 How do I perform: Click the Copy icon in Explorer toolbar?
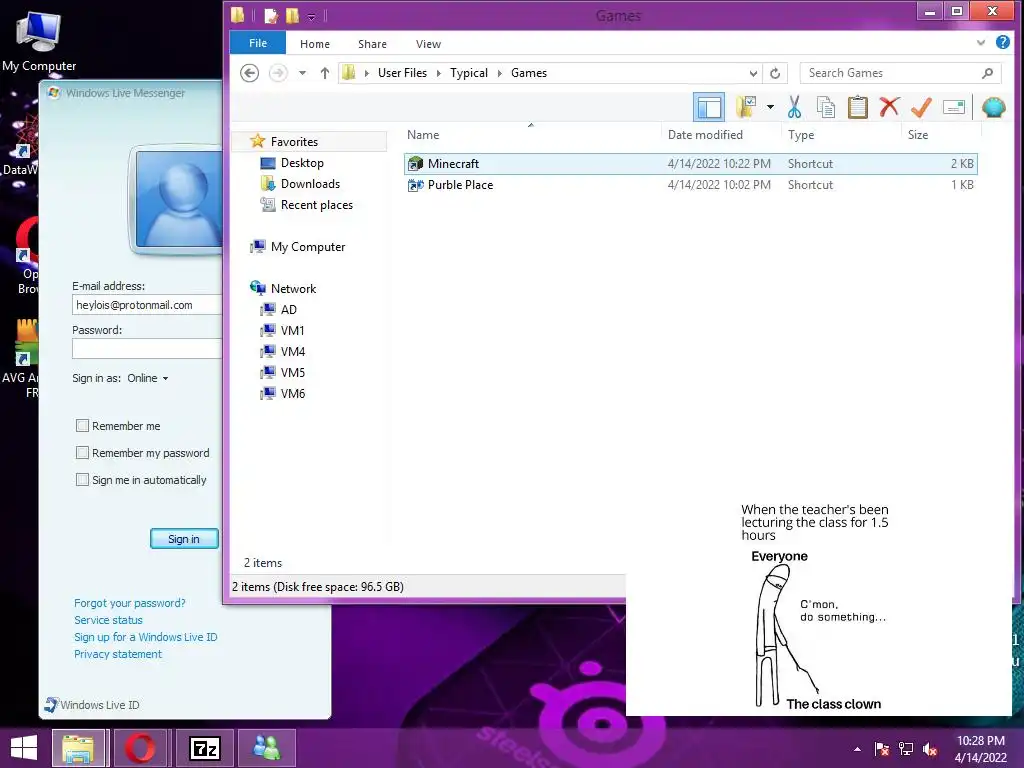pos(825,107)
